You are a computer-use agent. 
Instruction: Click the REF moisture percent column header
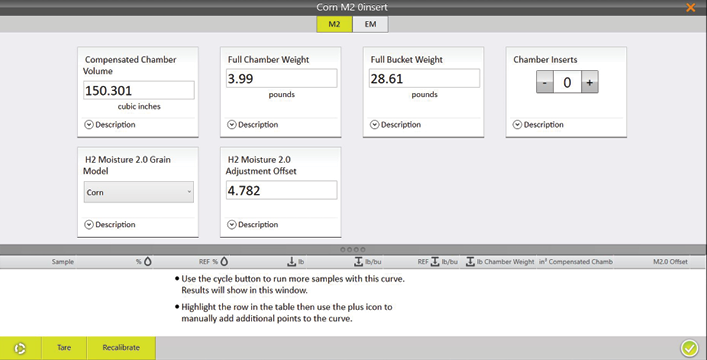[214, 262]
